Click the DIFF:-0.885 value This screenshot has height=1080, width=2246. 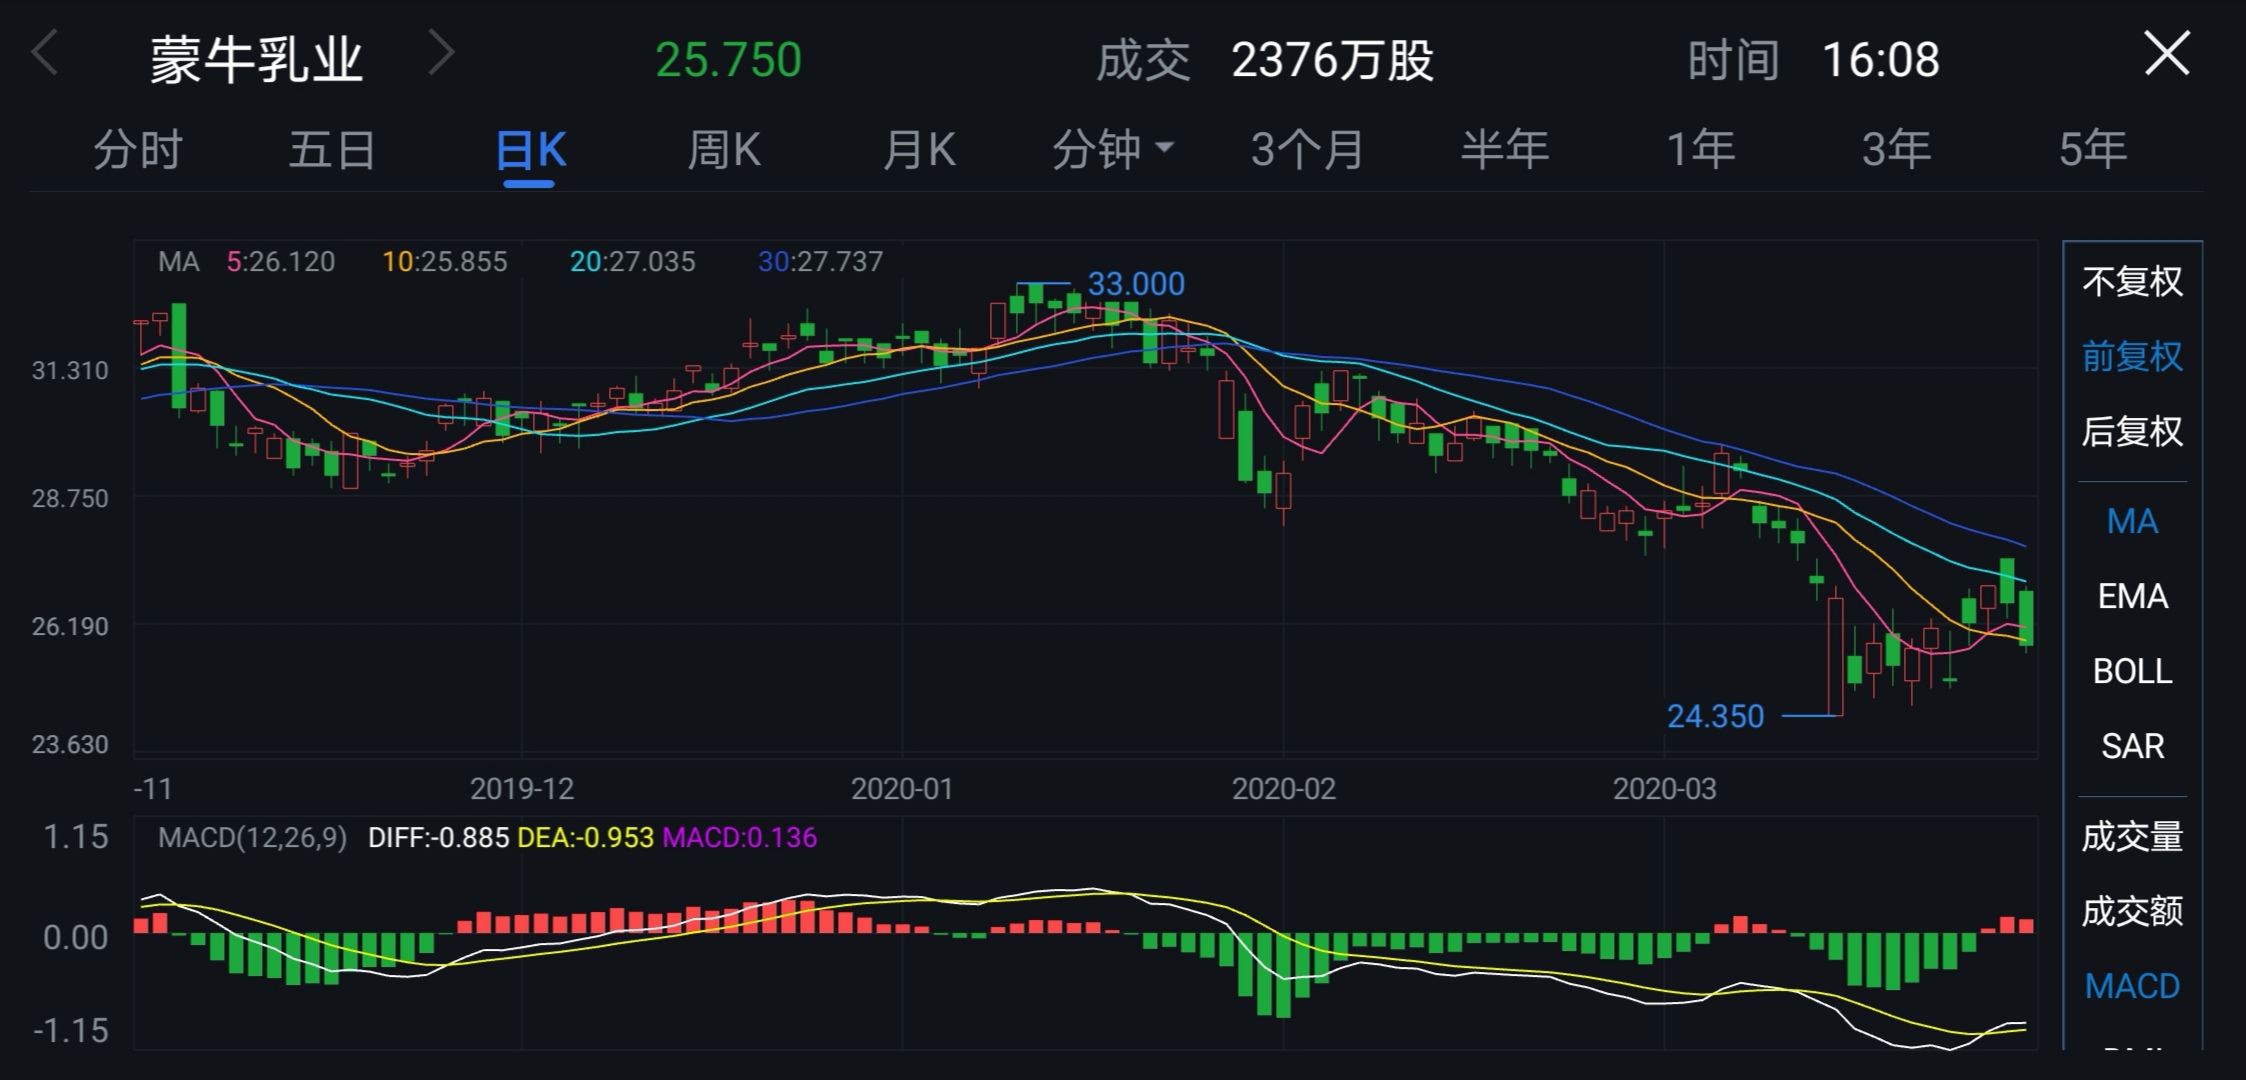point(438,838)
